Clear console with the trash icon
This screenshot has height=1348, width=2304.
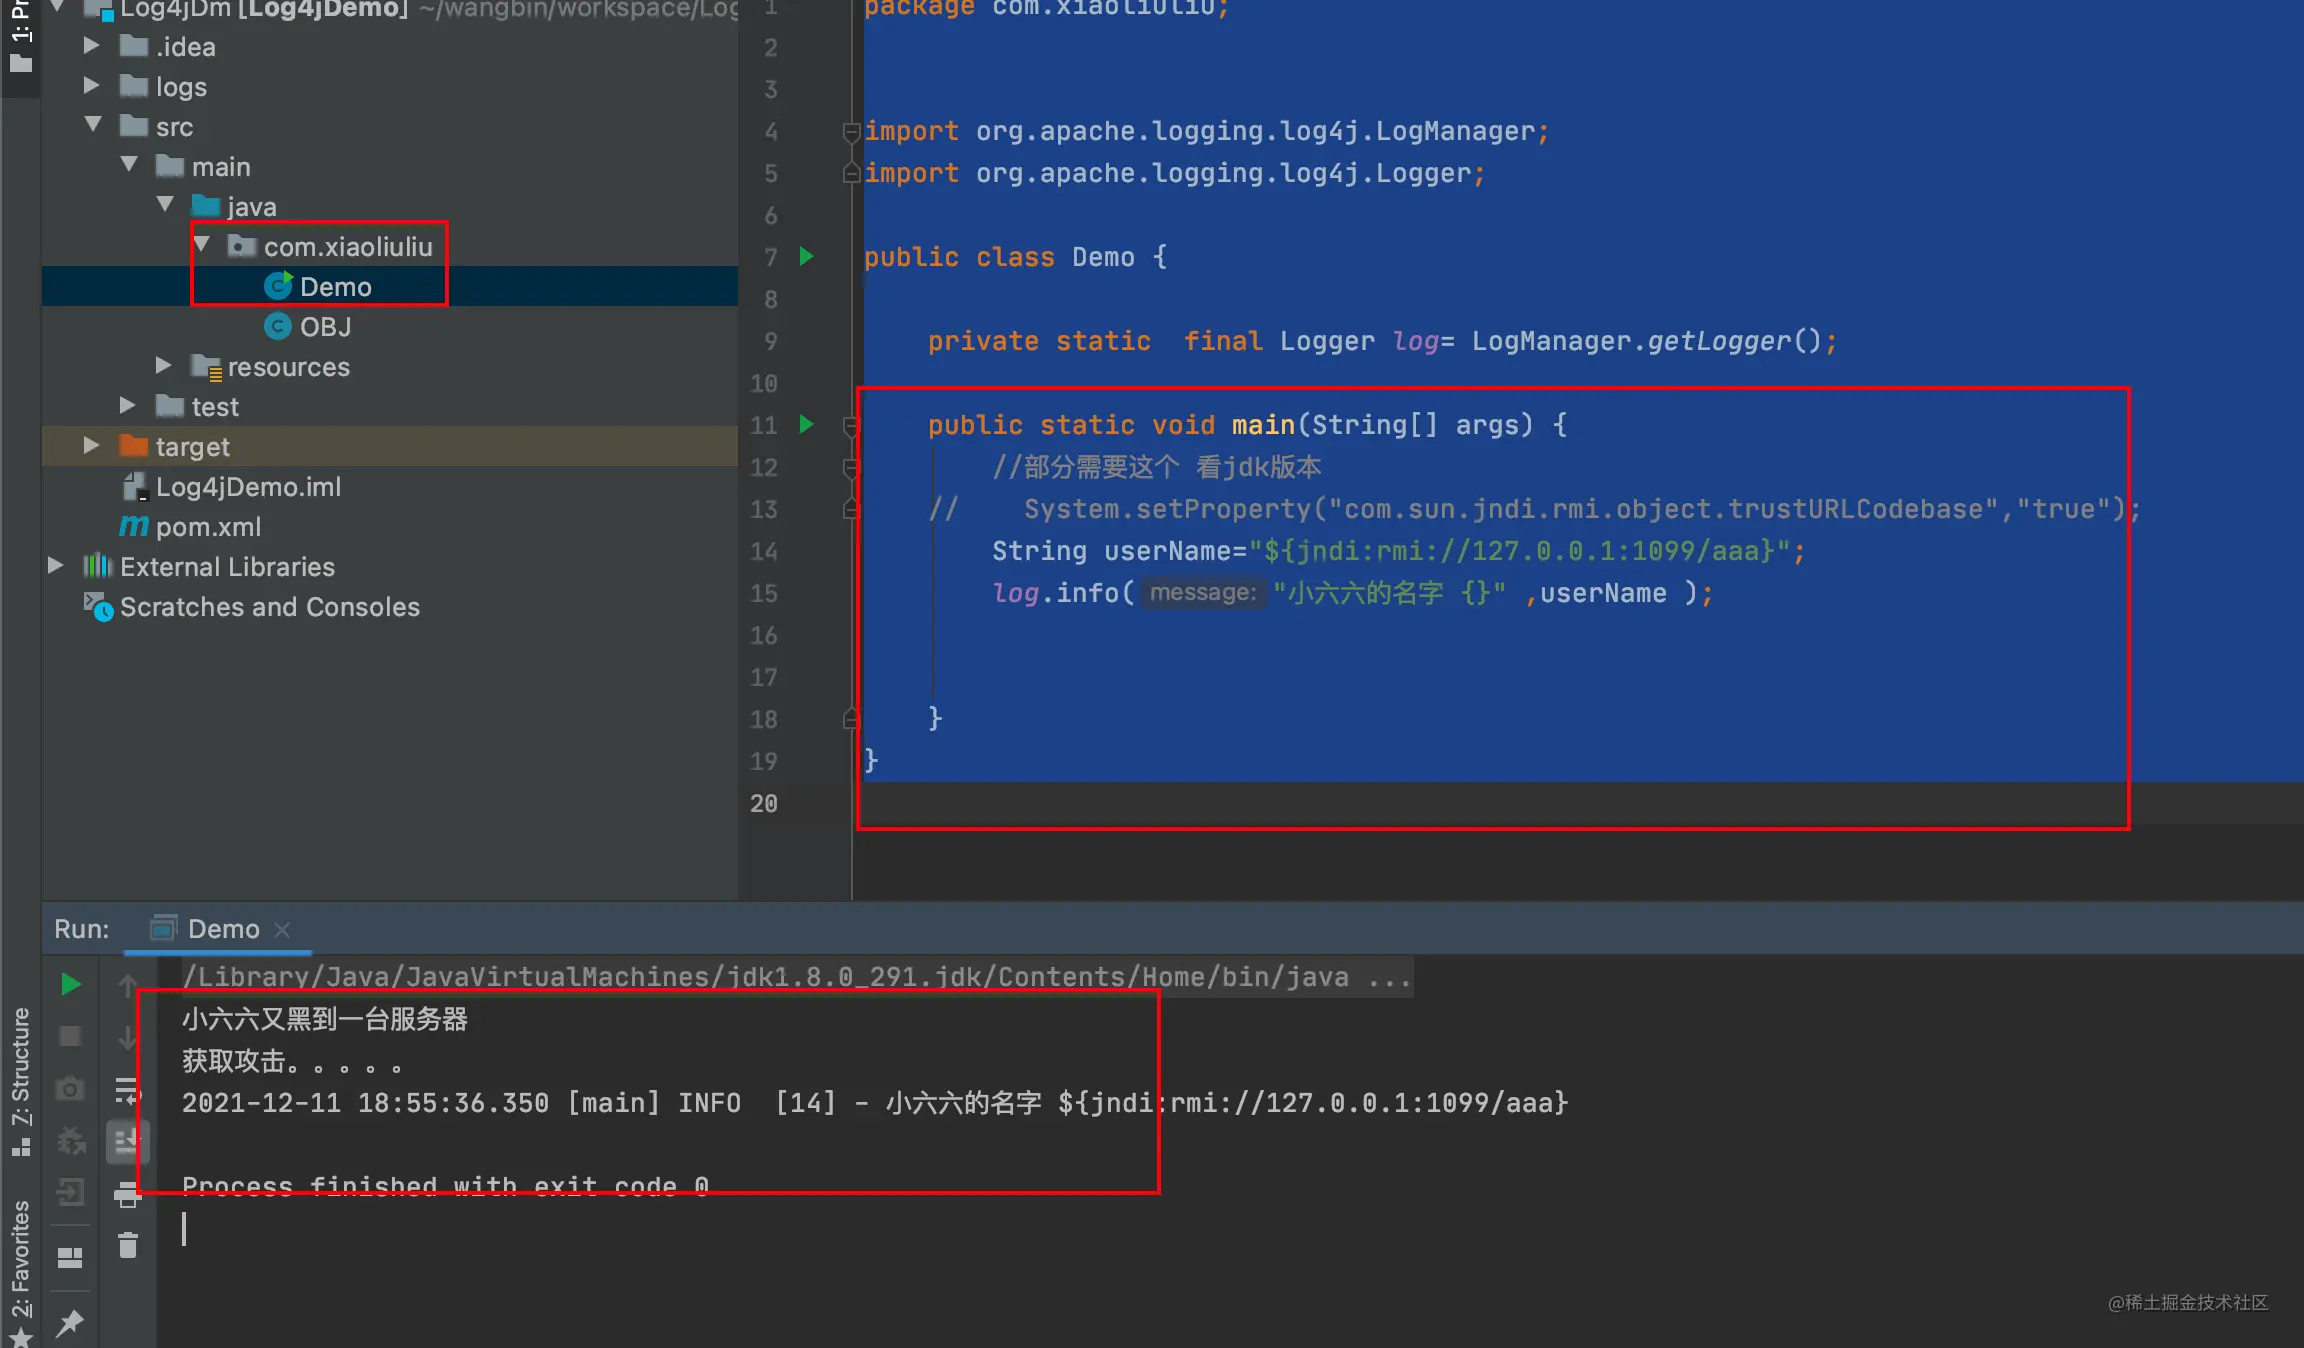128,1246
